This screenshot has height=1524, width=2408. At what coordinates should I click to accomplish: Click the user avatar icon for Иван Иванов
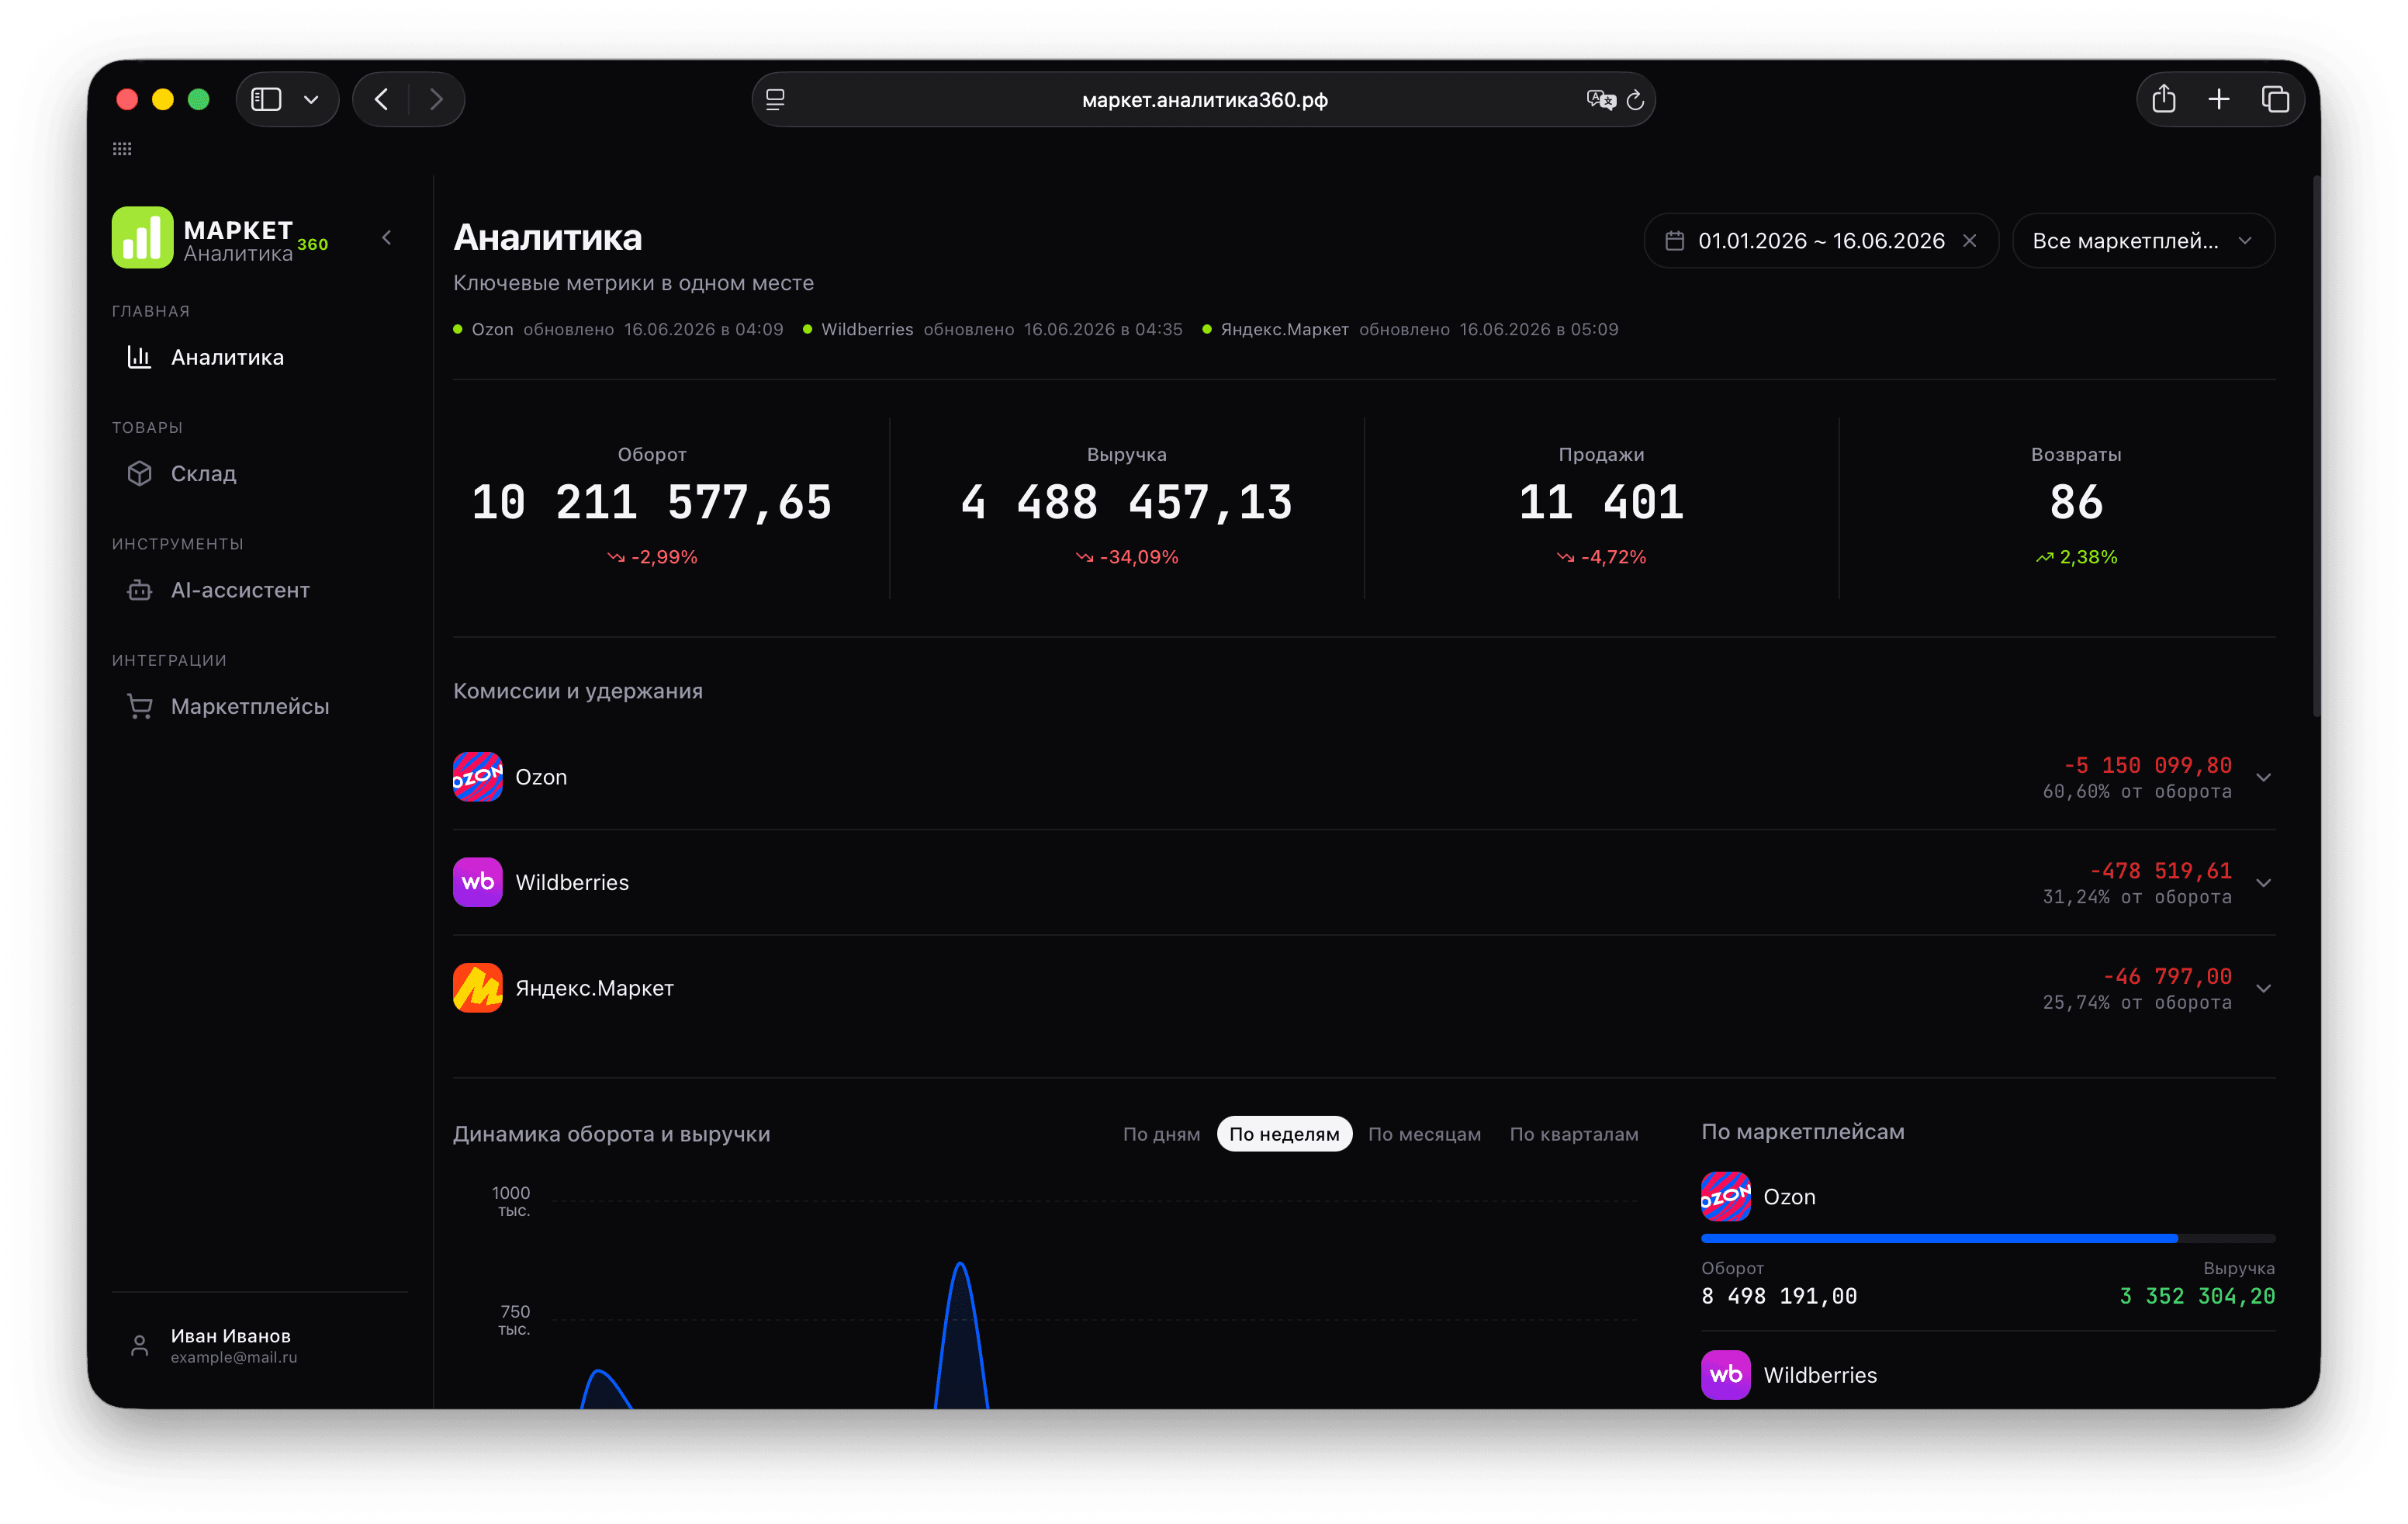(x=139, y=1346)
